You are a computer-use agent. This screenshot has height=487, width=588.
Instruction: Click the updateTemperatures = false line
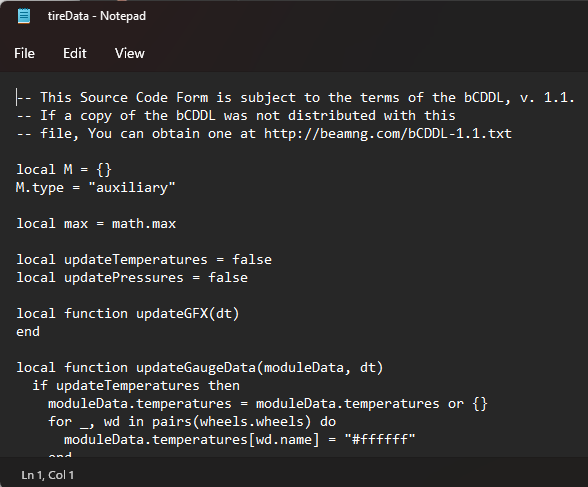(144, 259)
